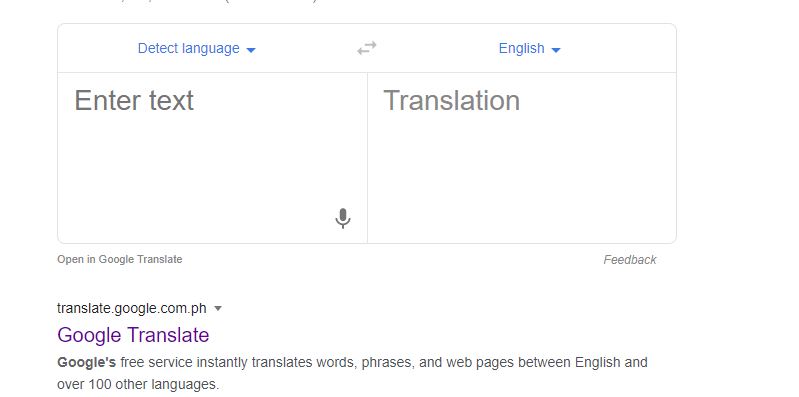The height and width of the screenshot is (397, 799).
Task: Open the English target language dropdown
Action: pyautogui.click(x=529, y=48)
